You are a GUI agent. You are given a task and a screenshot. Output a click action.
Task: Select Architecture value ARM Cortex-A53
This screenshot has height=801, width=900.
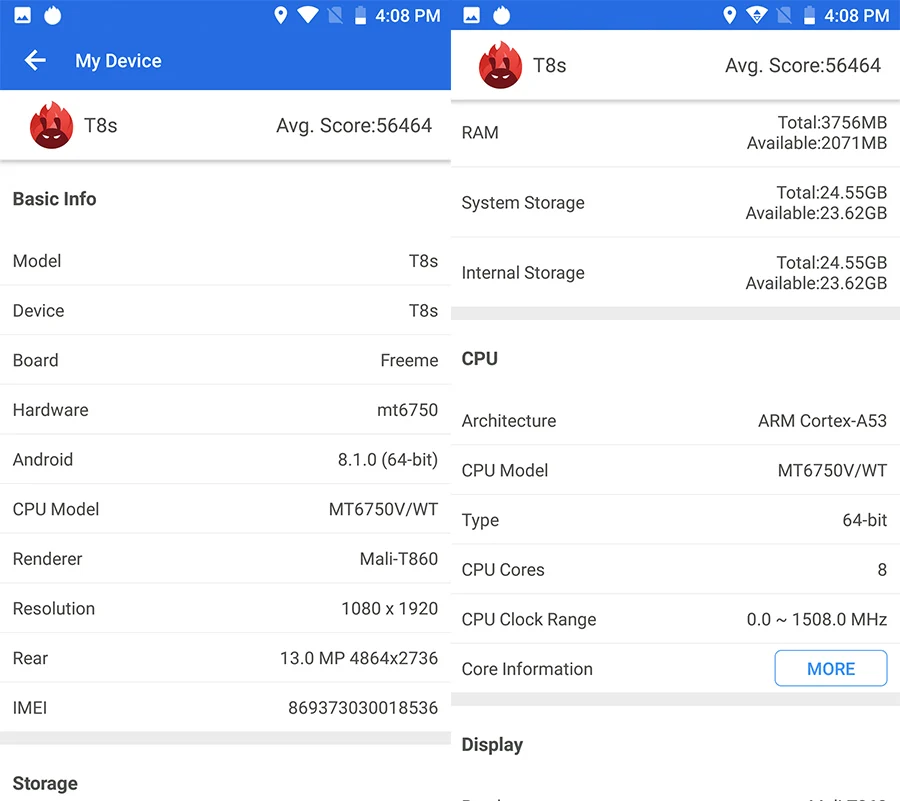pos(823,421)
